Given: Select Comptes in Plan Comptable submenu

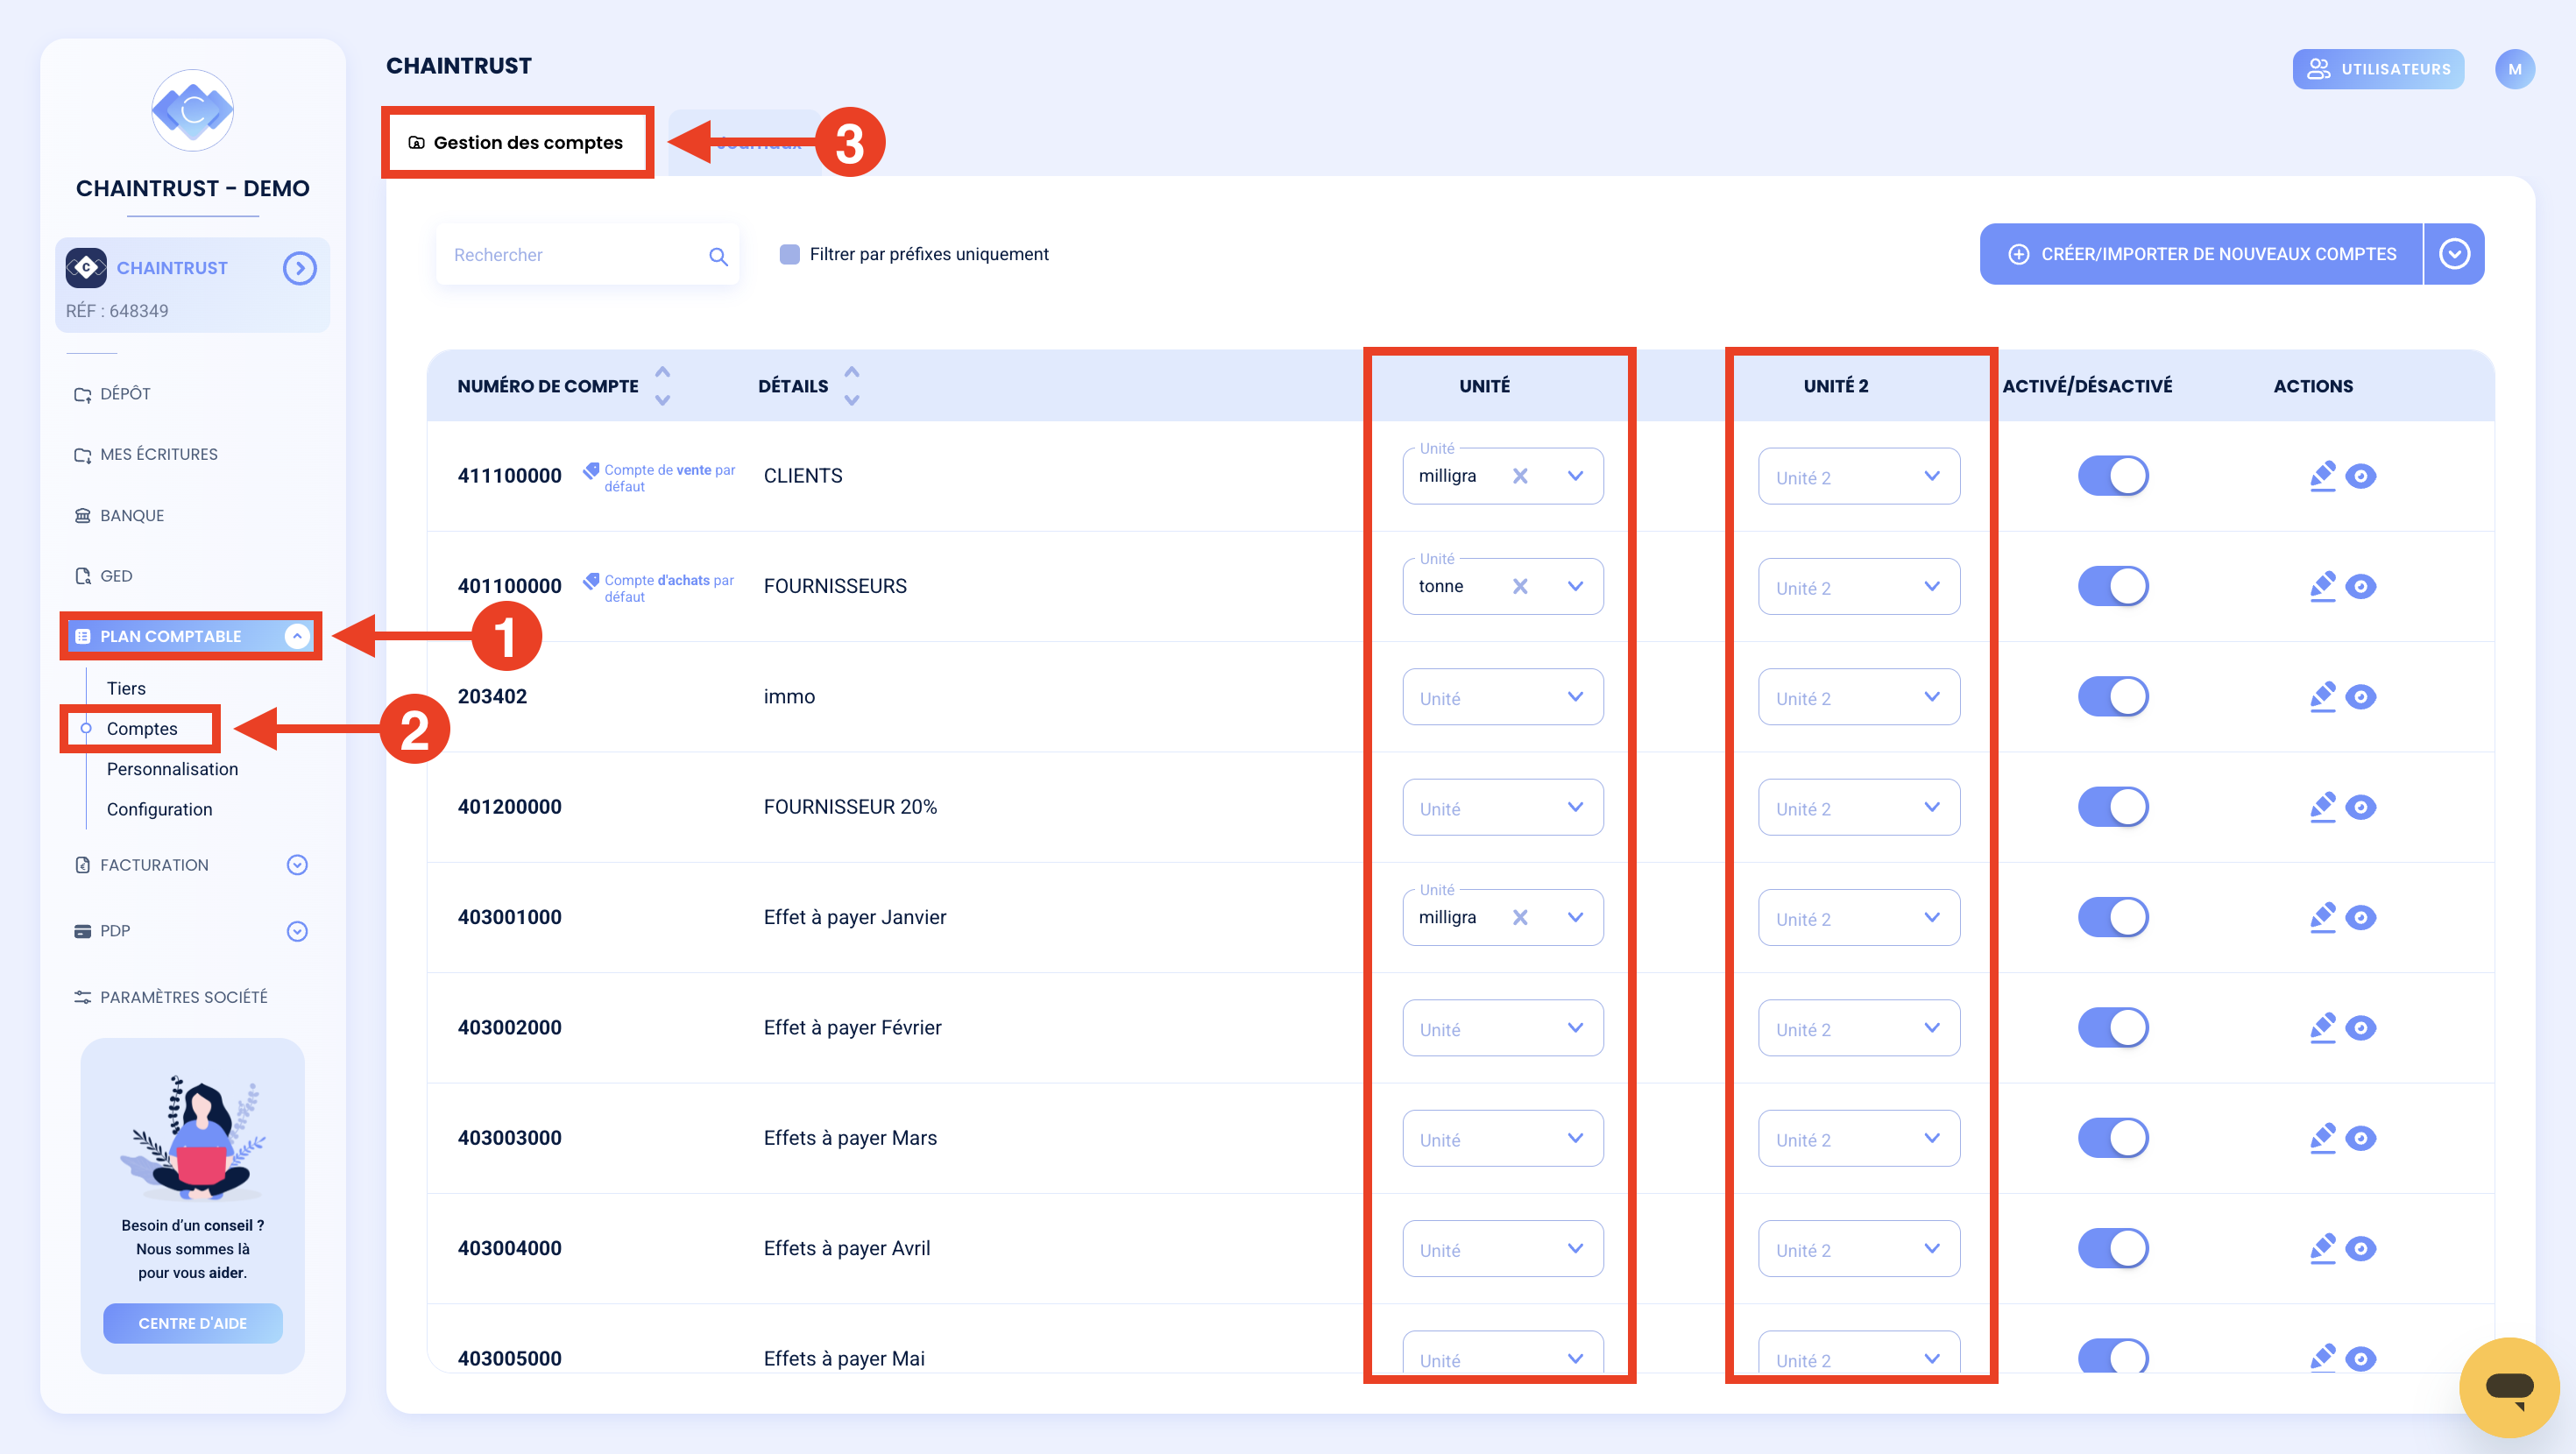Looking at the screenshot, I should click(x=142, y=729).
